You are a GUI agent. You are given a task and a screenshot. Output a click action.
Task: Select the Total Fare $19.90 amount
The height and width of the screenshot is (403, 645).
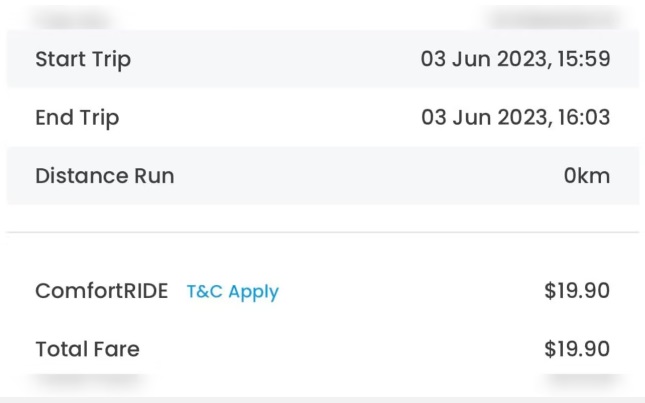tap(577, 349)
